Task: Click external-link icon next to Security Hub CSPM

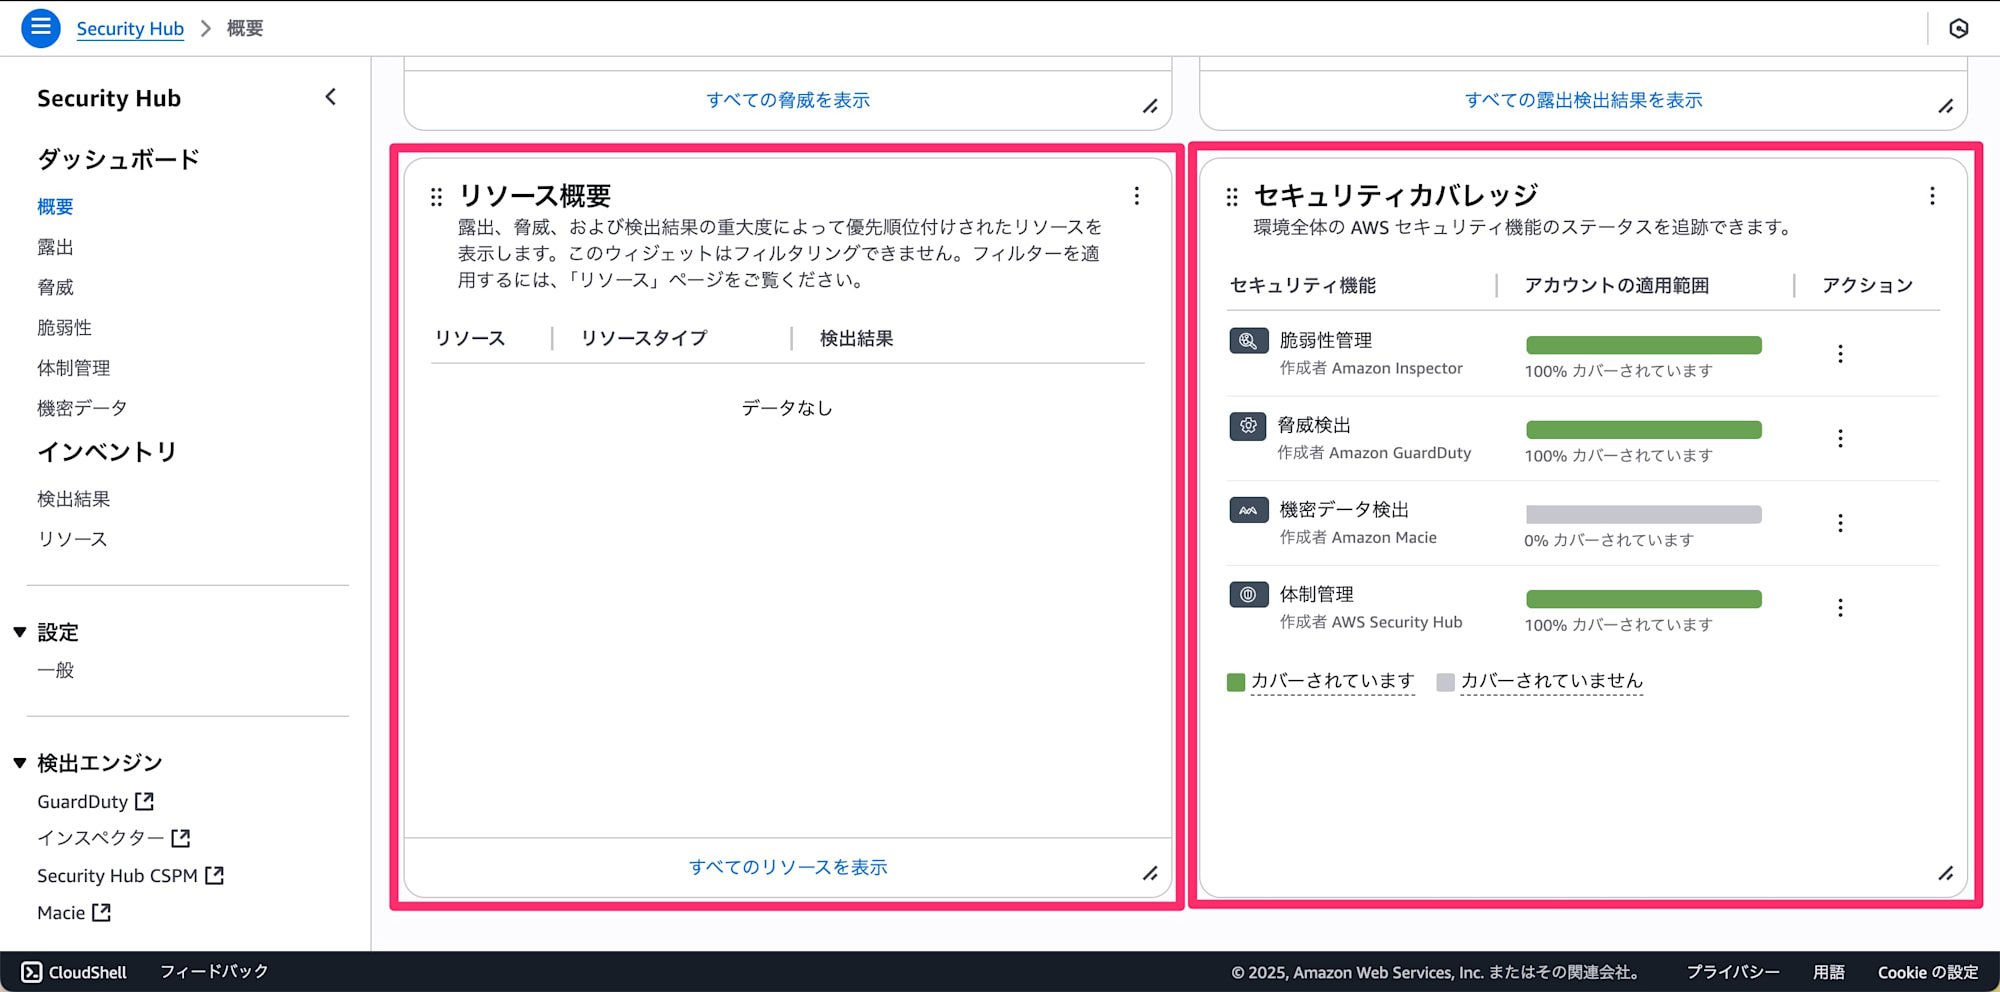Action: [x=214, y=875]
